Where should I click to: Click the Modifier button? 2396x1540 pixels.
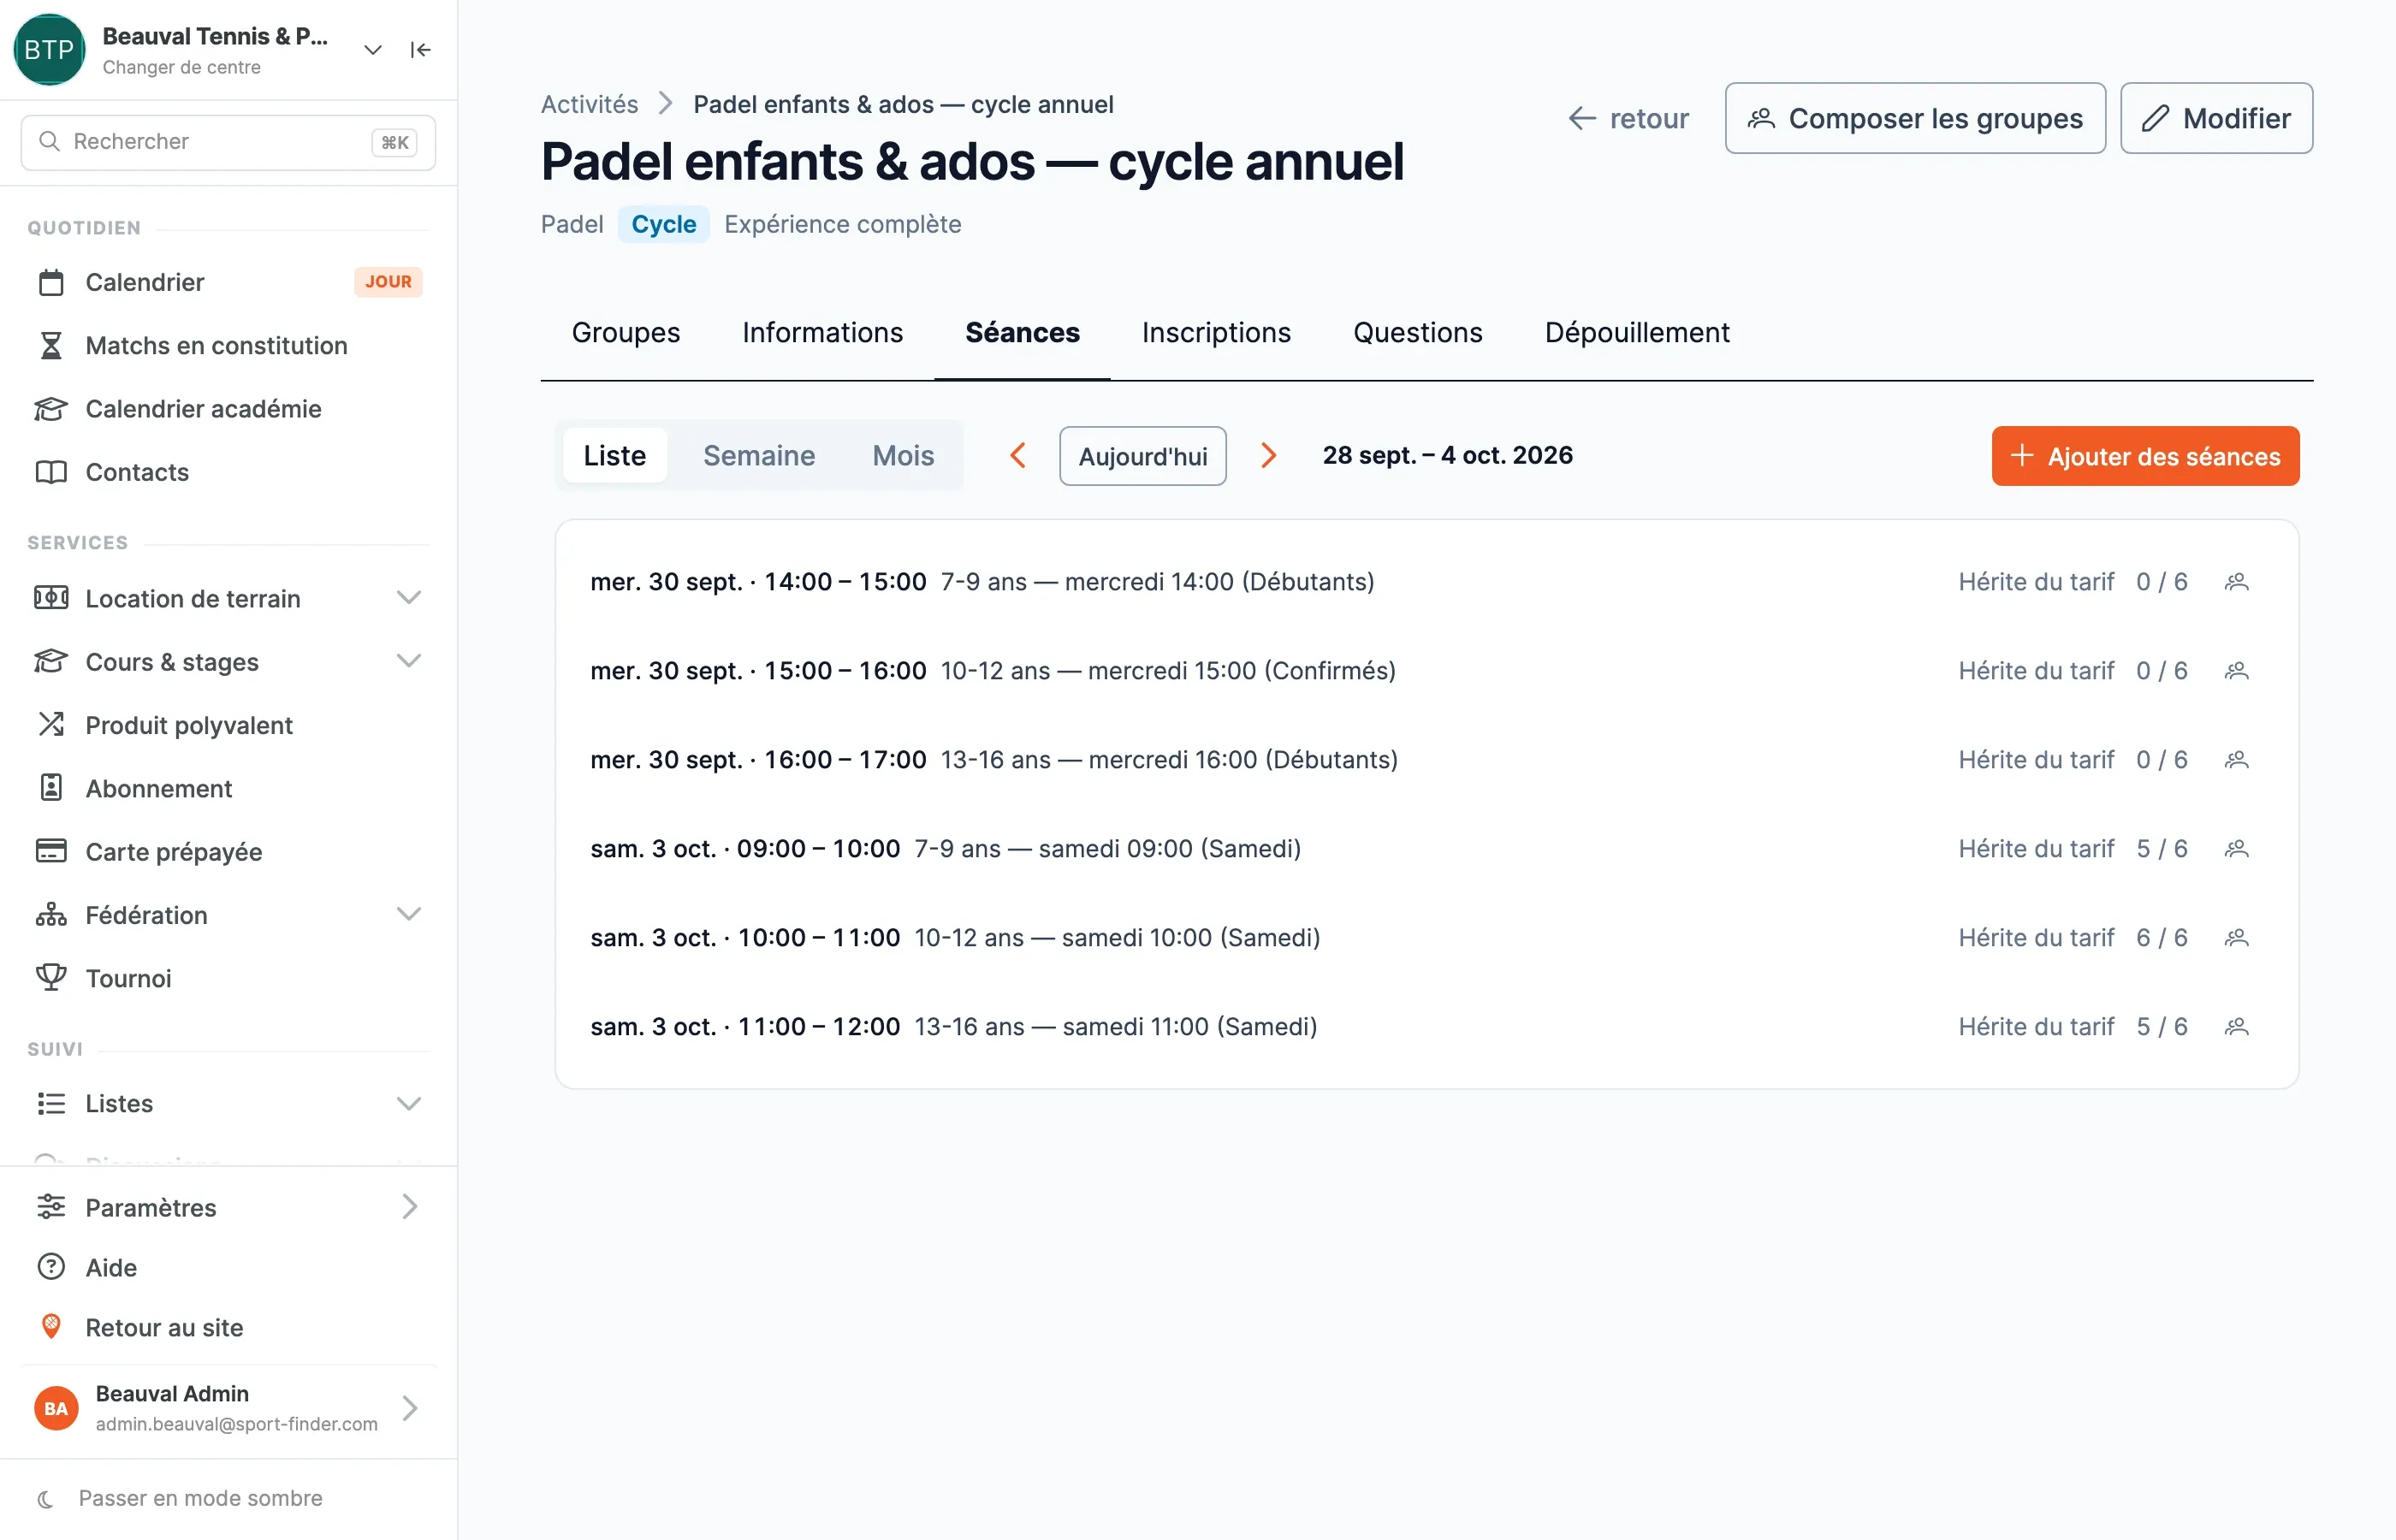pos(2216,118)
